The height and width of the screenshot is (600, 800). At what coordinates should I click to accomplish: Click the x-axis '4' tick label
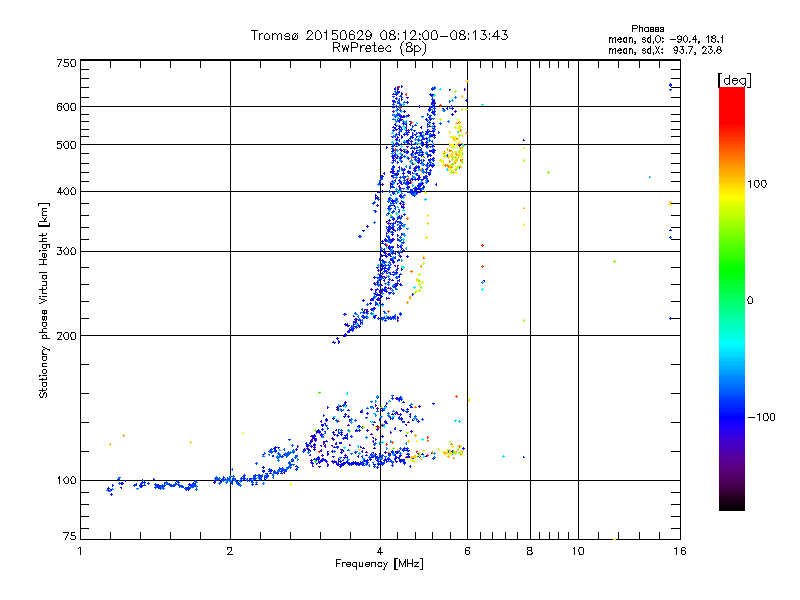380,551
